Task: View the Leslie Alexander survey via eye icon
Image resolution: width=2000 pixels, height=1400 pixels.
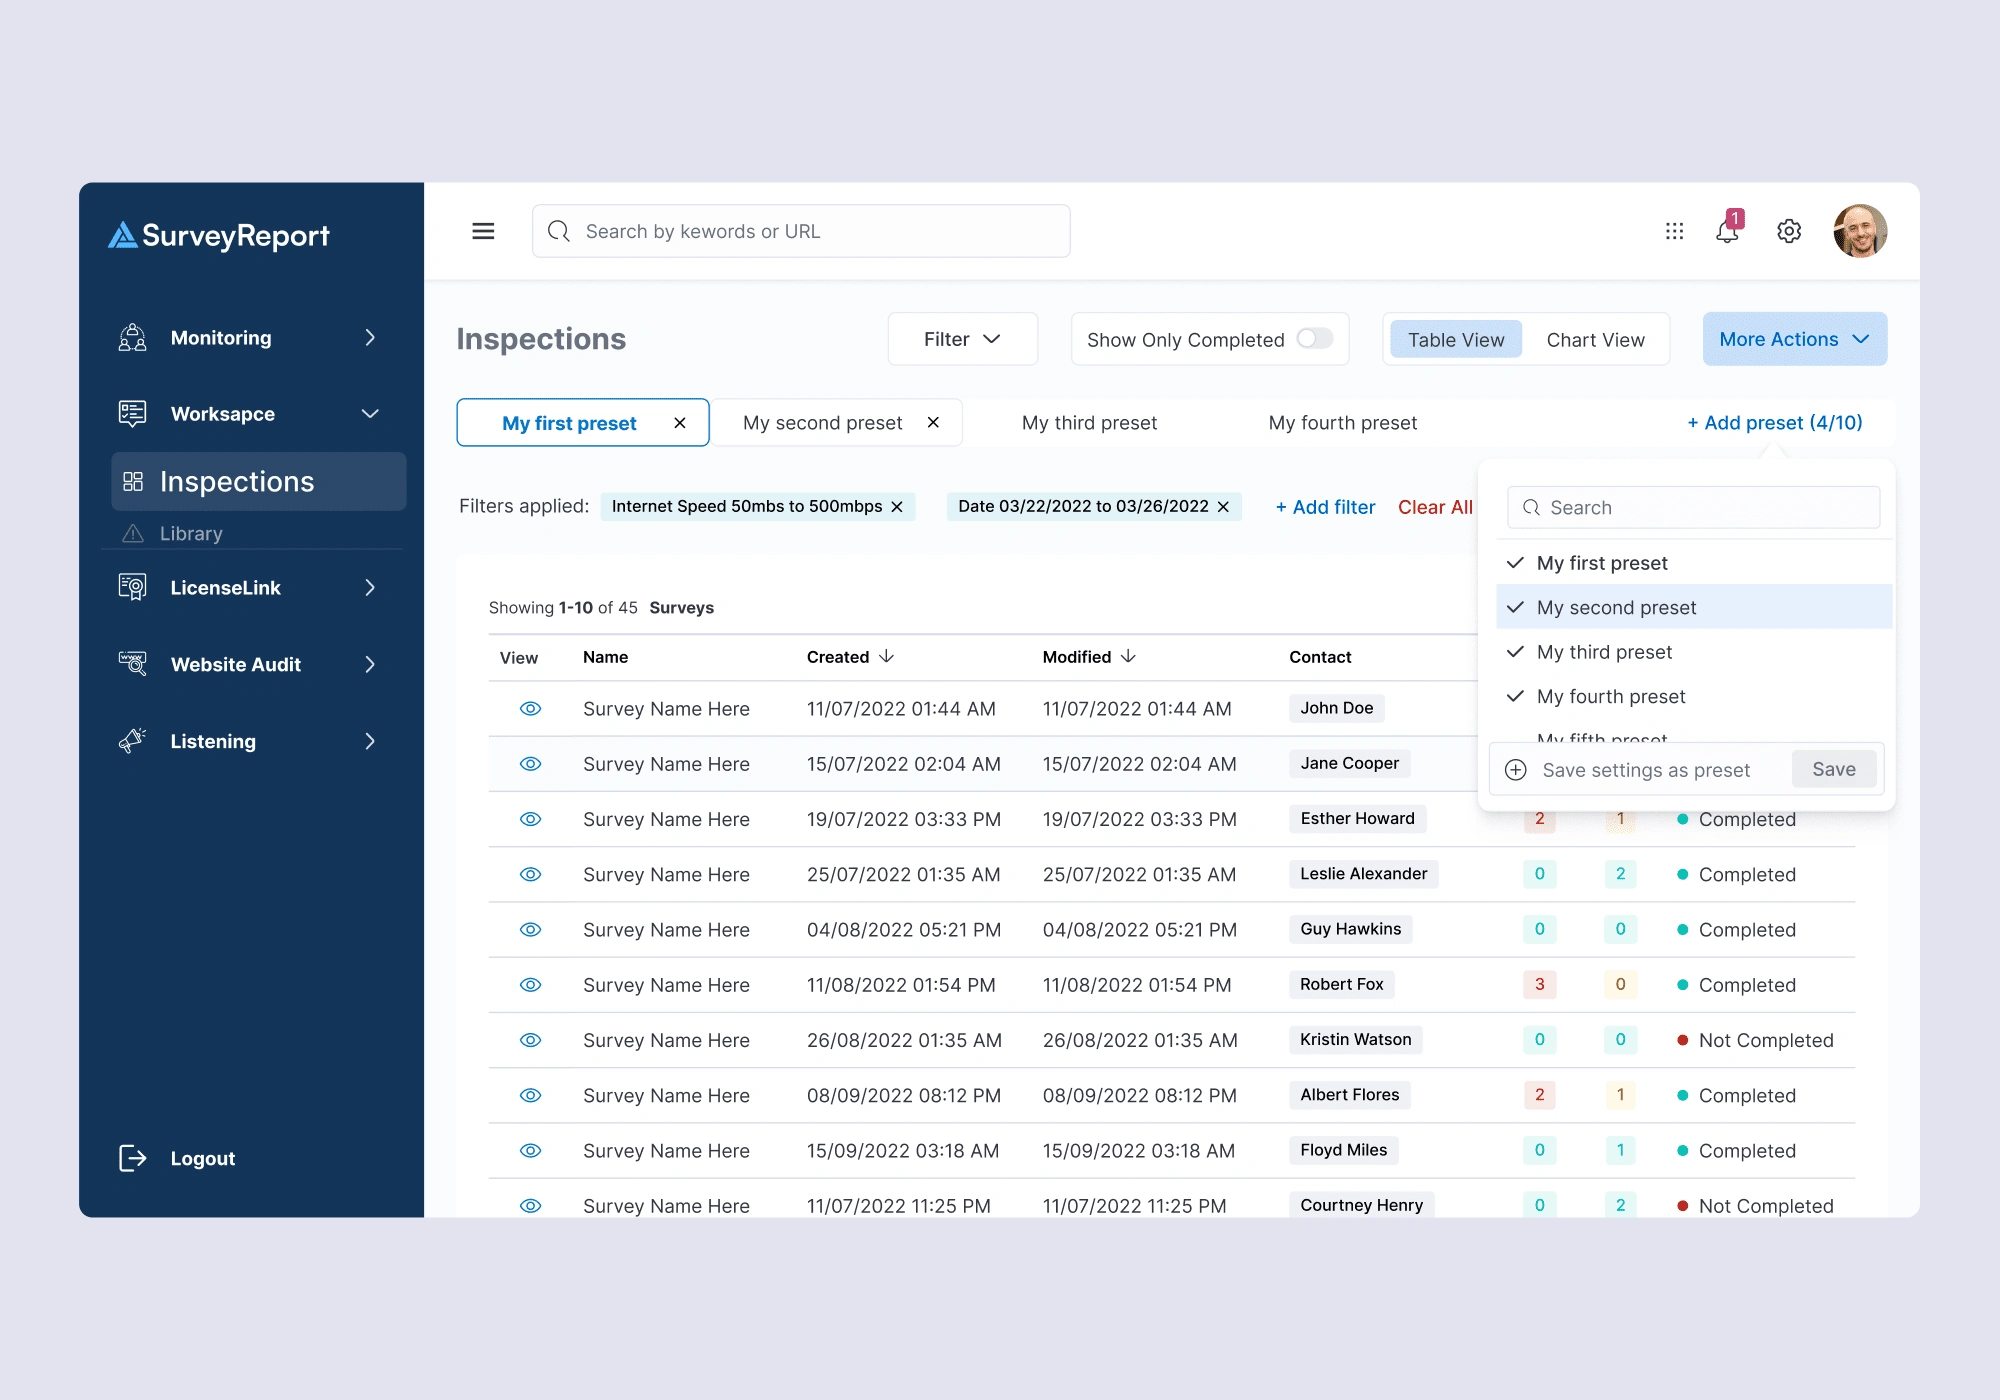Action: coord(531,874)
